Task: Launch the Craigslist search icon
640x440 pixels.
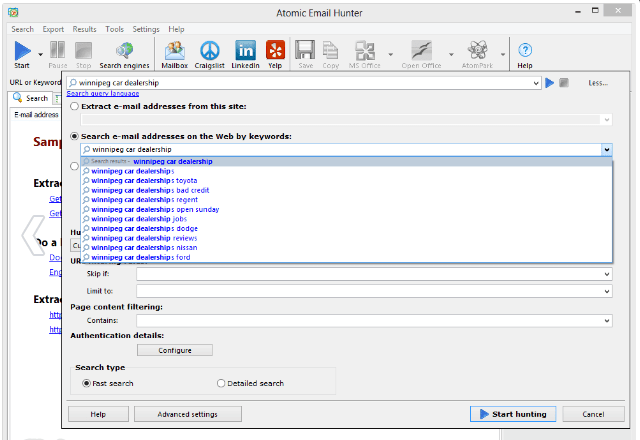Action: [209, 51]
